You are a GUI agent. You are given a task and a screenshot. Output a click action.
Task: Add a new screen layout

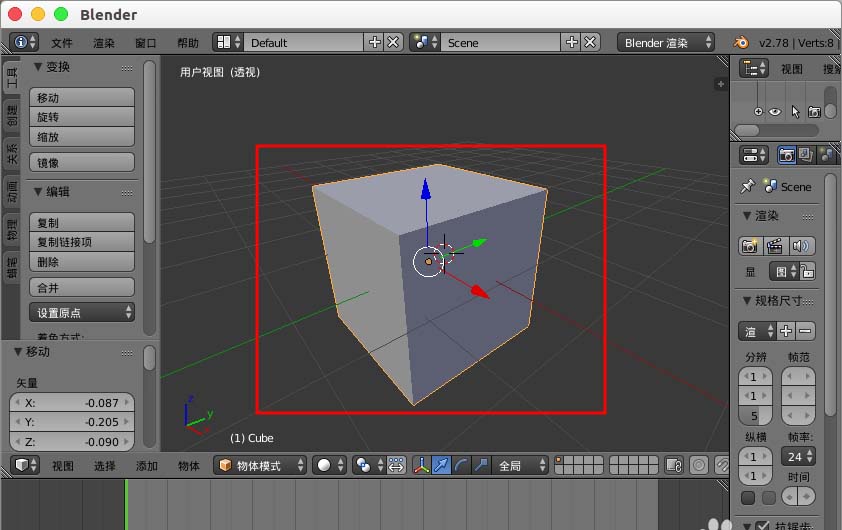374,42
